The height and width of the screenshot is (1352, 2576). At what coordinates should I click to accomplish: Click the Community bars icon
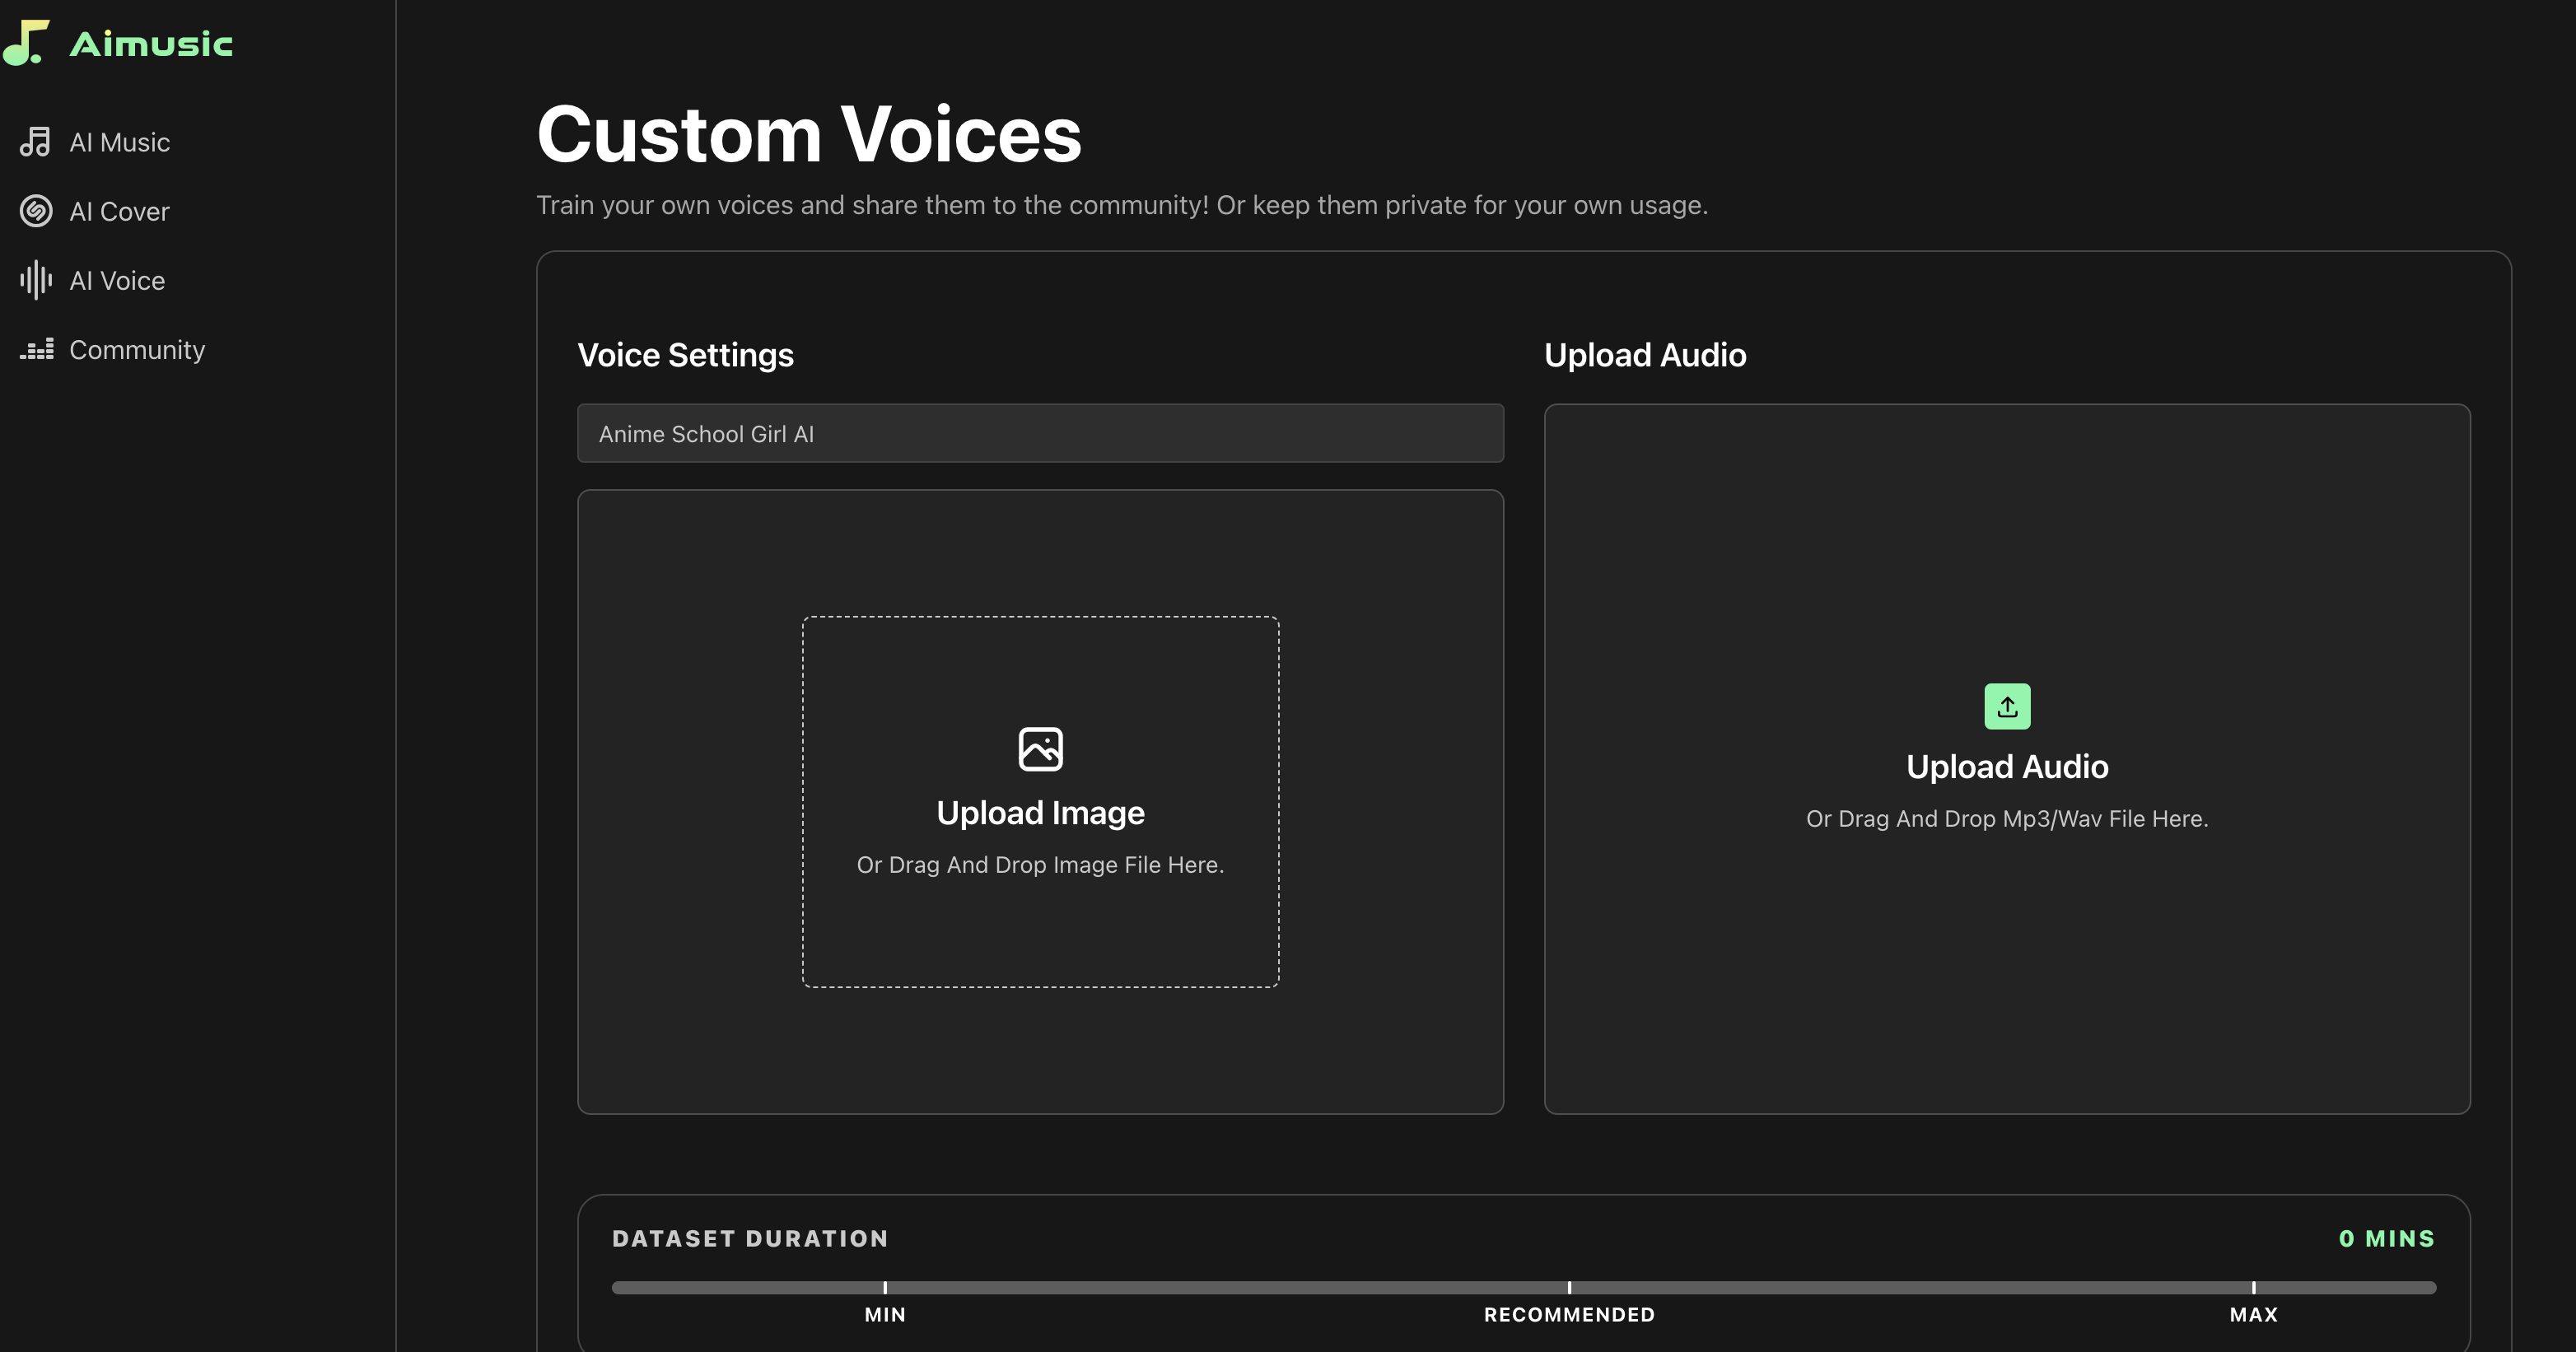click(37, 349)
